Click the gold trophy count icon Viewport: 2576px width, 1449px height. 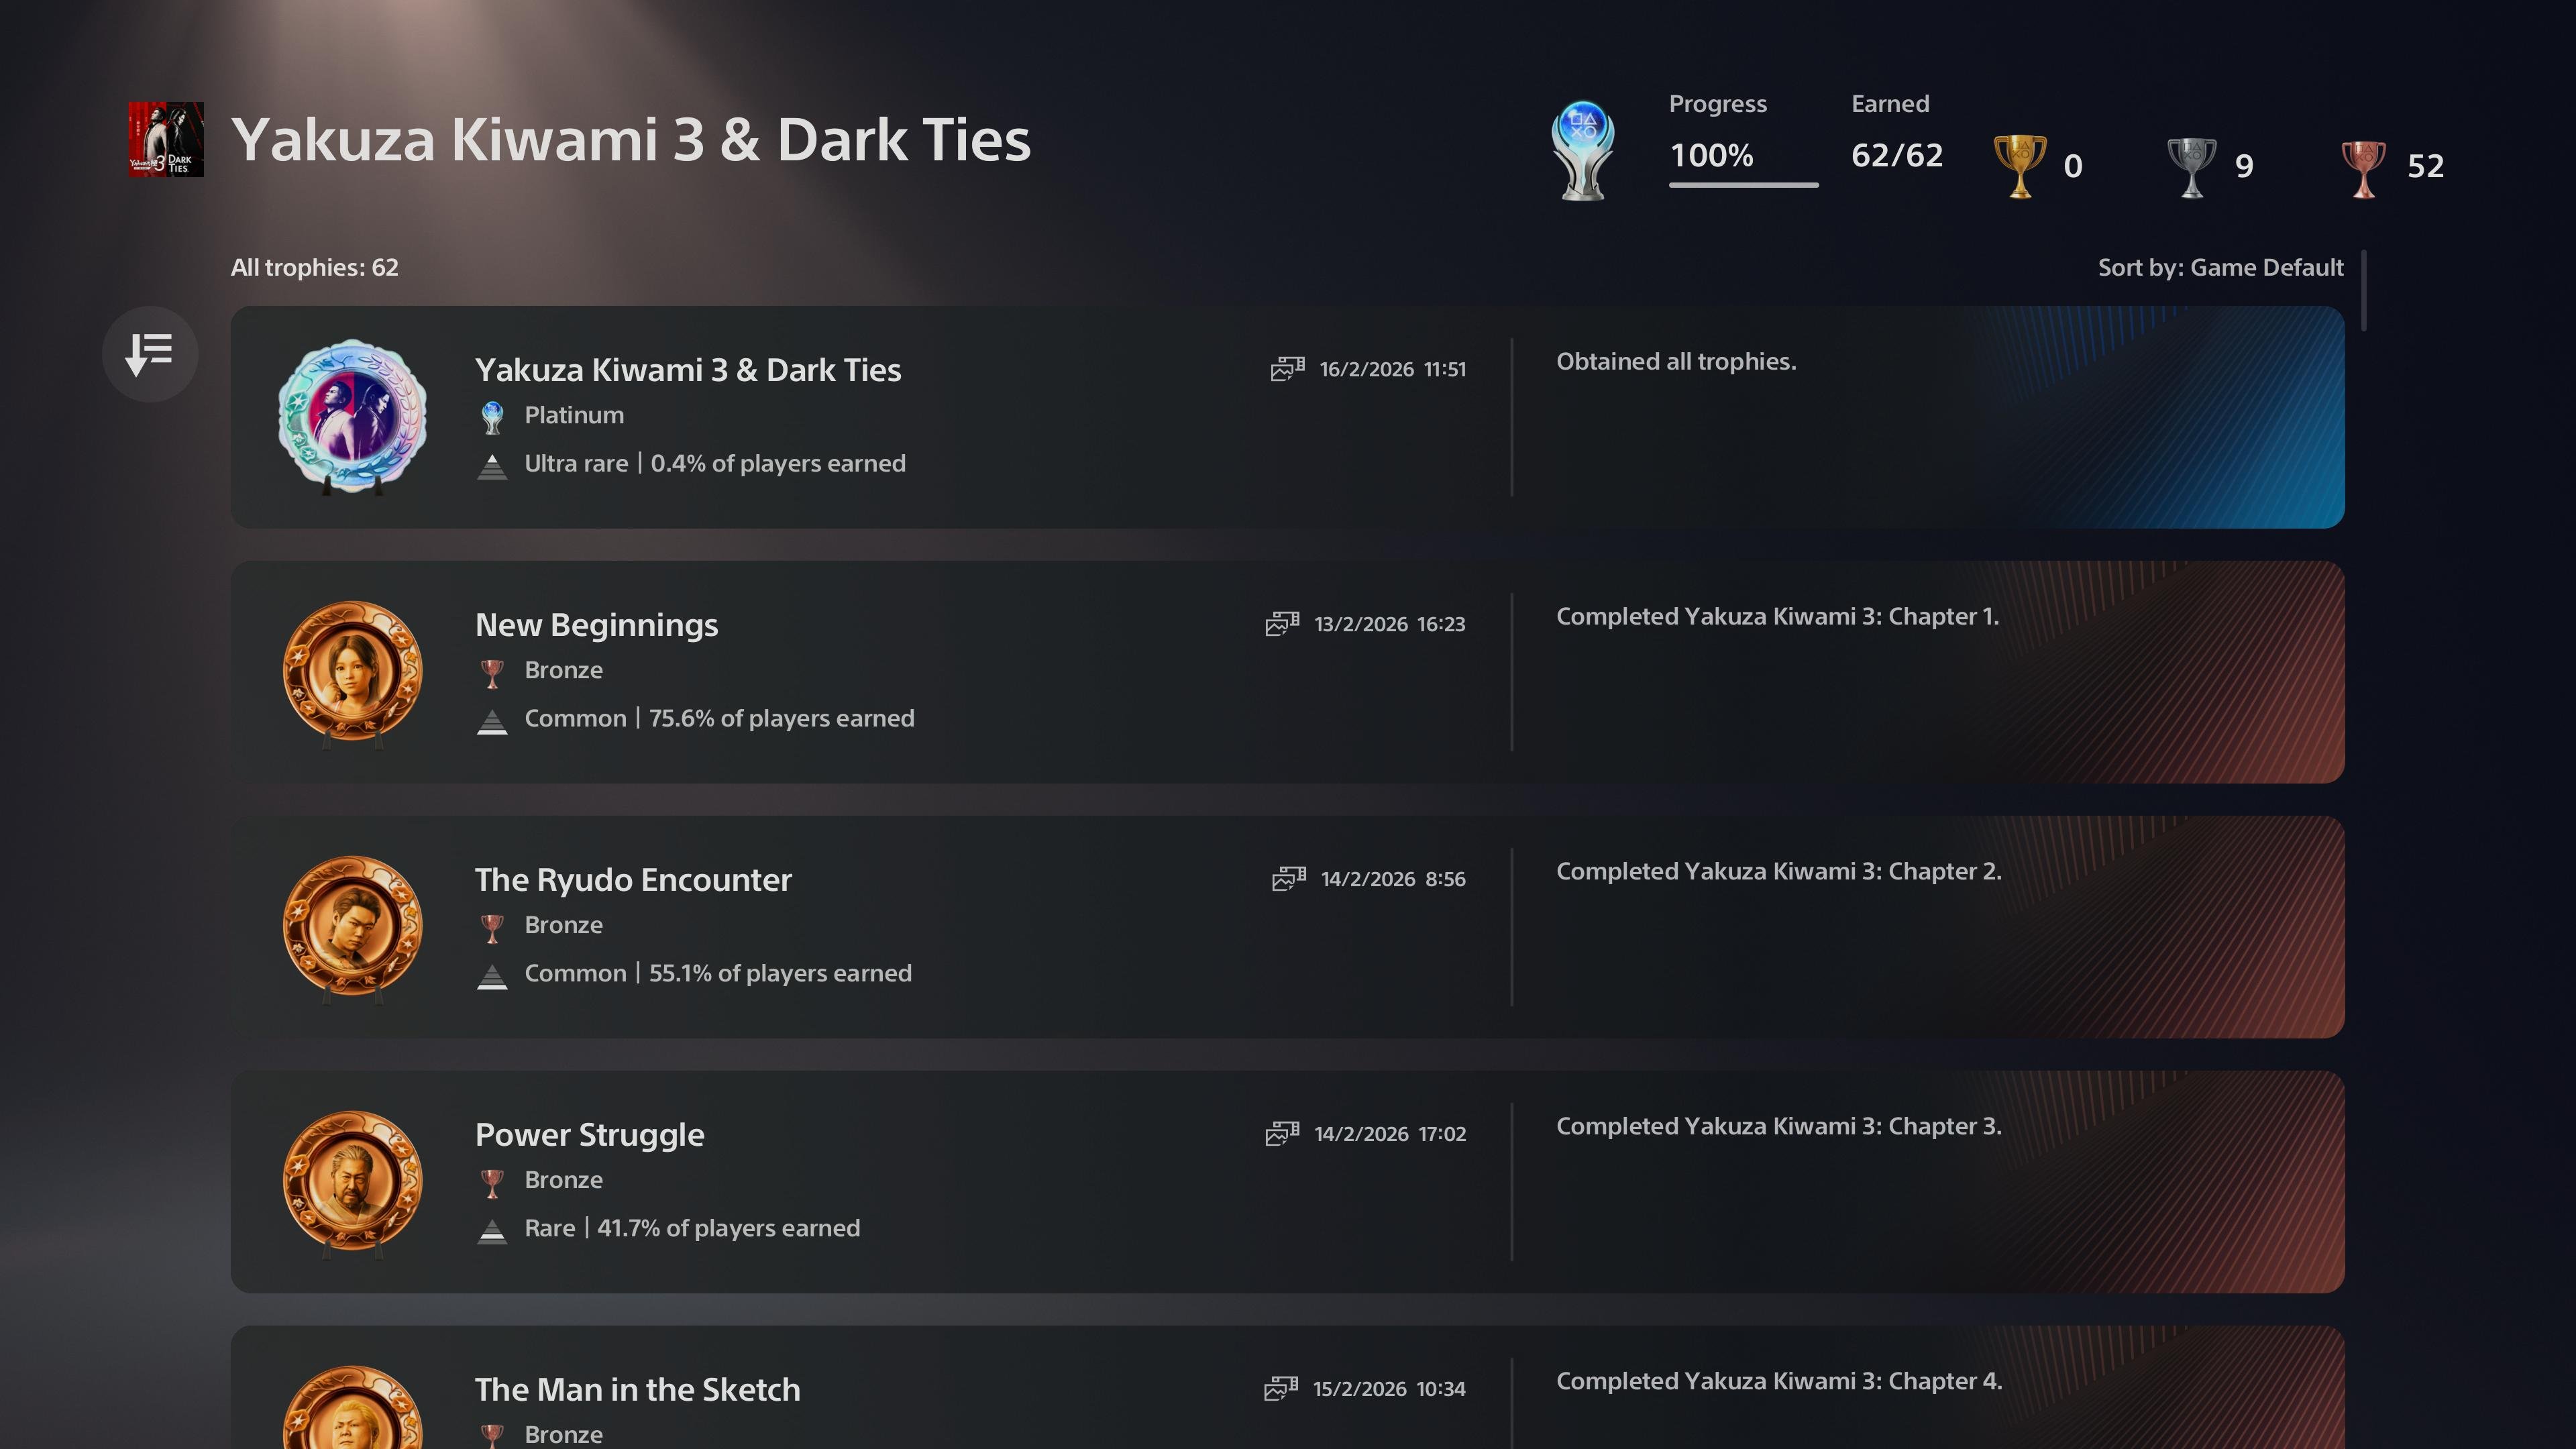[x=2019, y=166]
